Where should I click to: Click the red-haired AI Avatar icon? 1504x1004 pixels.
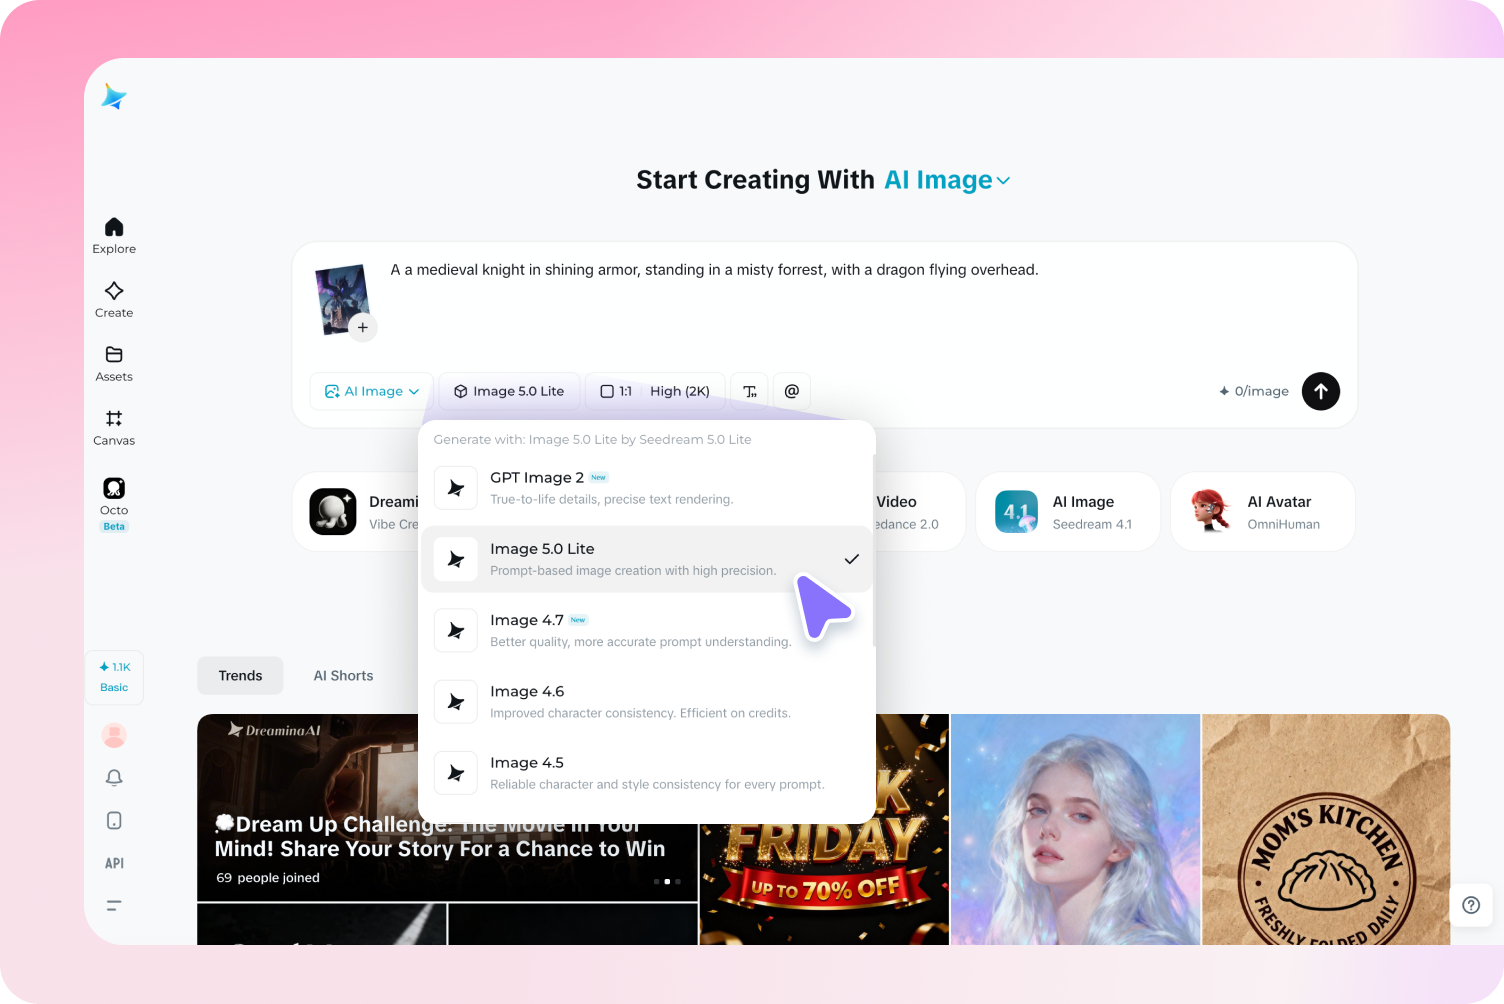coord(1211,512)
